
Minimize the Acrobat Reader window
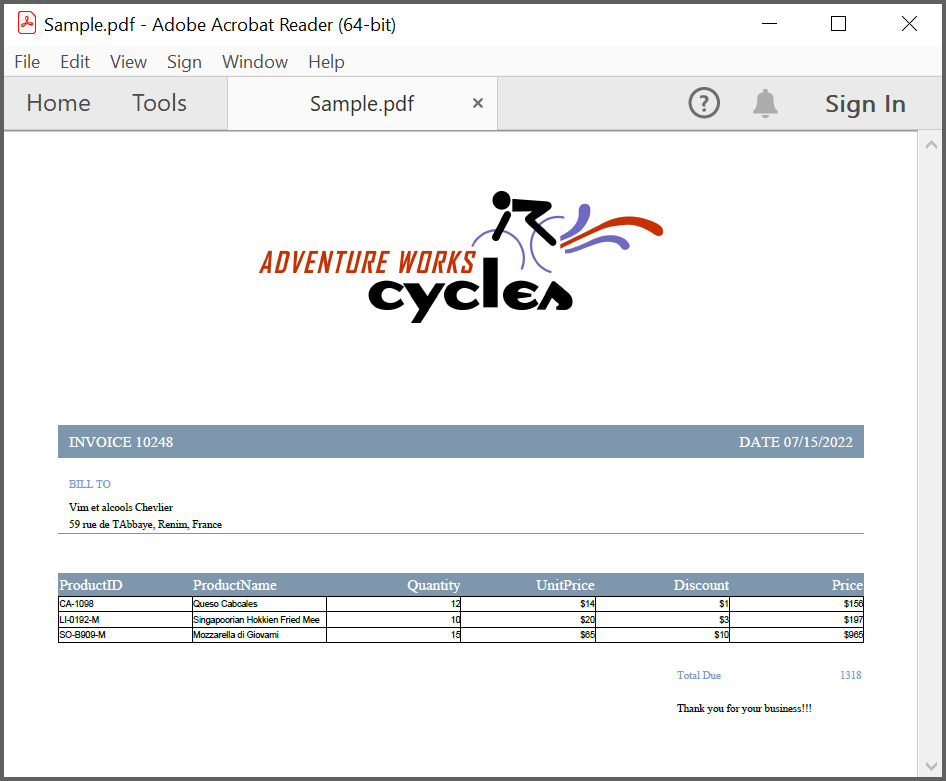coord(769,24)
